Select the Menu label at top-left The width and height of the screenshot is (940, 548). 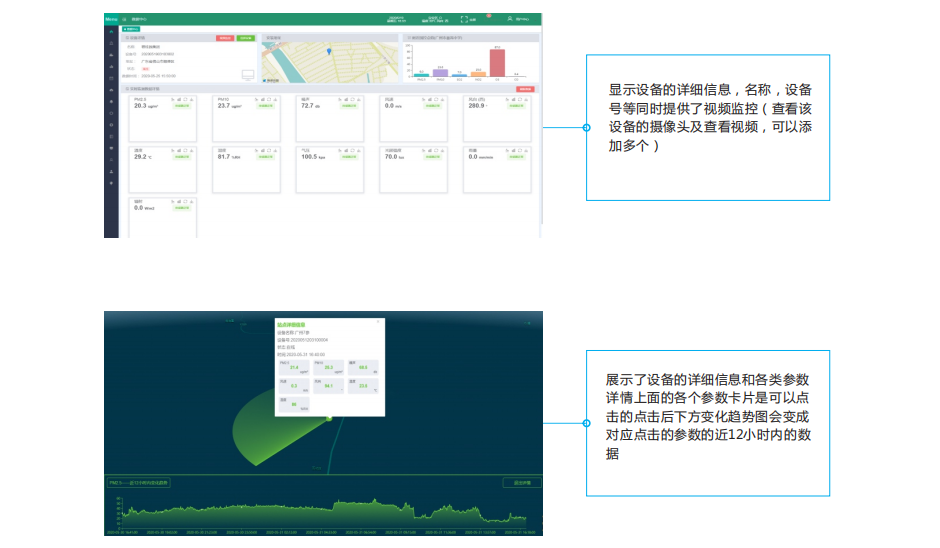tap(111, 19)
